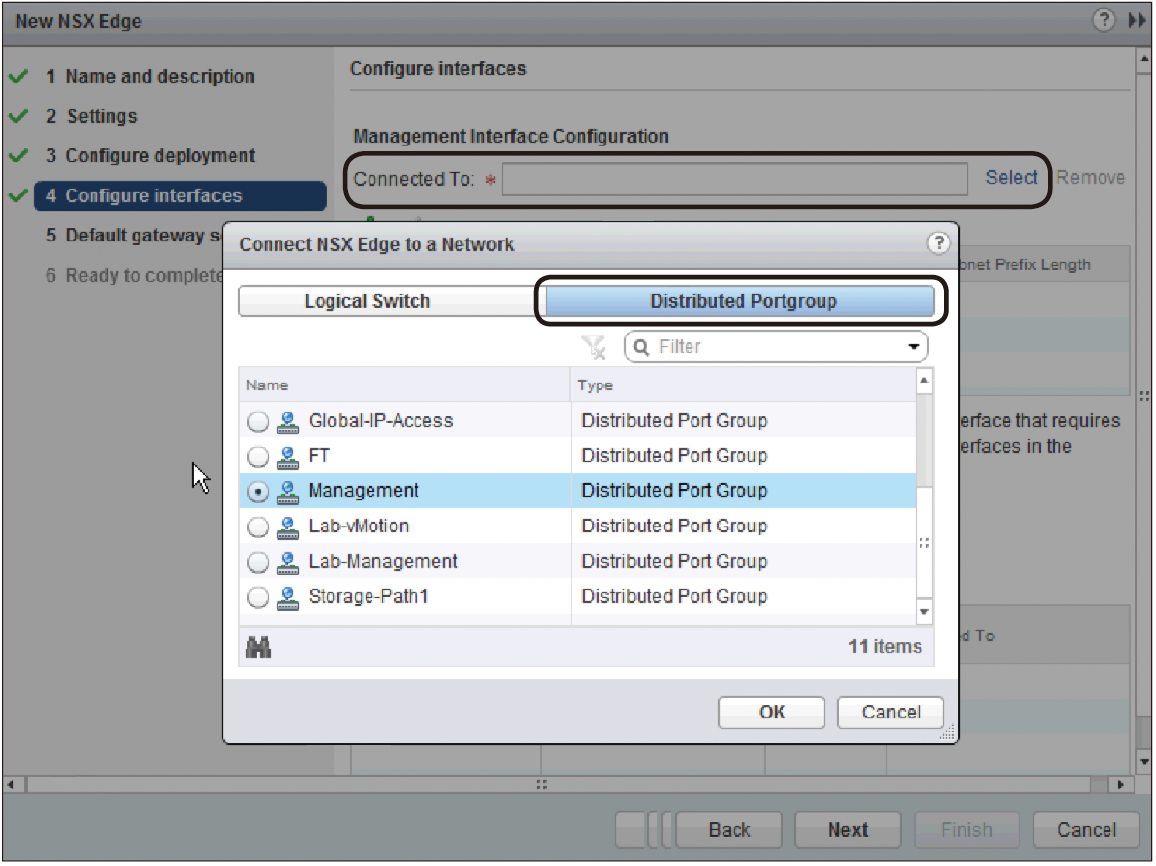1156x866 pixels.
Task: Switch to the Logical Switch tab
Action: [x=391, y=301]
